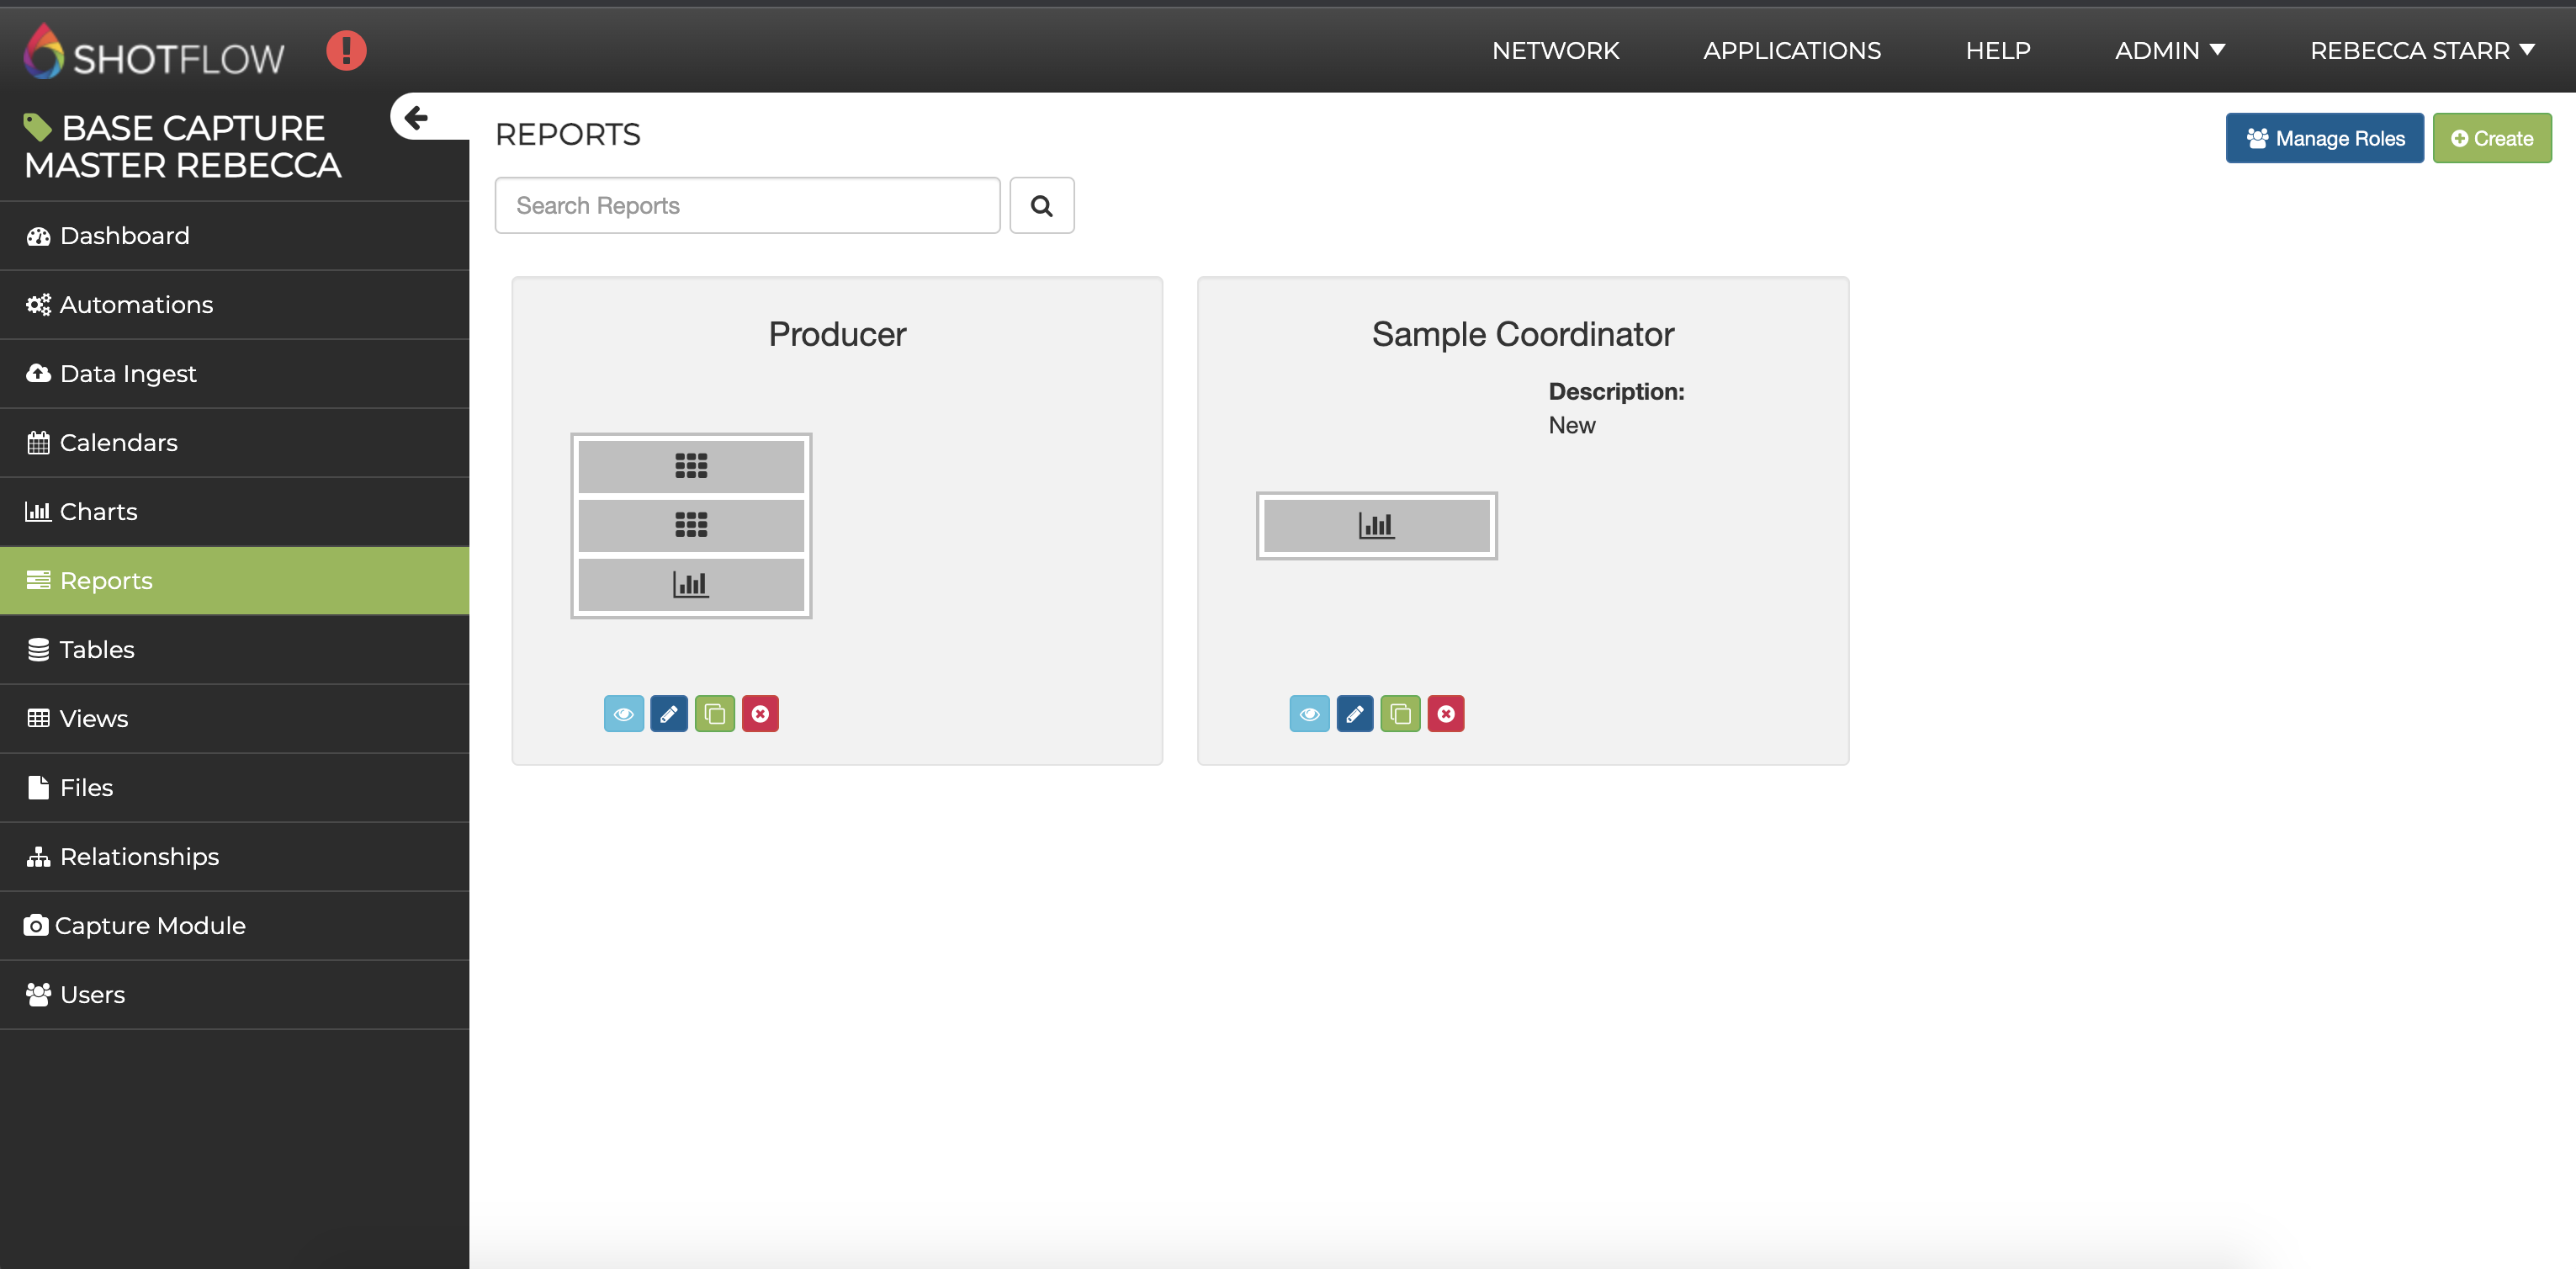View the Producer report via eye icon
This screenshot has width=2576, height=1269.
623,714
